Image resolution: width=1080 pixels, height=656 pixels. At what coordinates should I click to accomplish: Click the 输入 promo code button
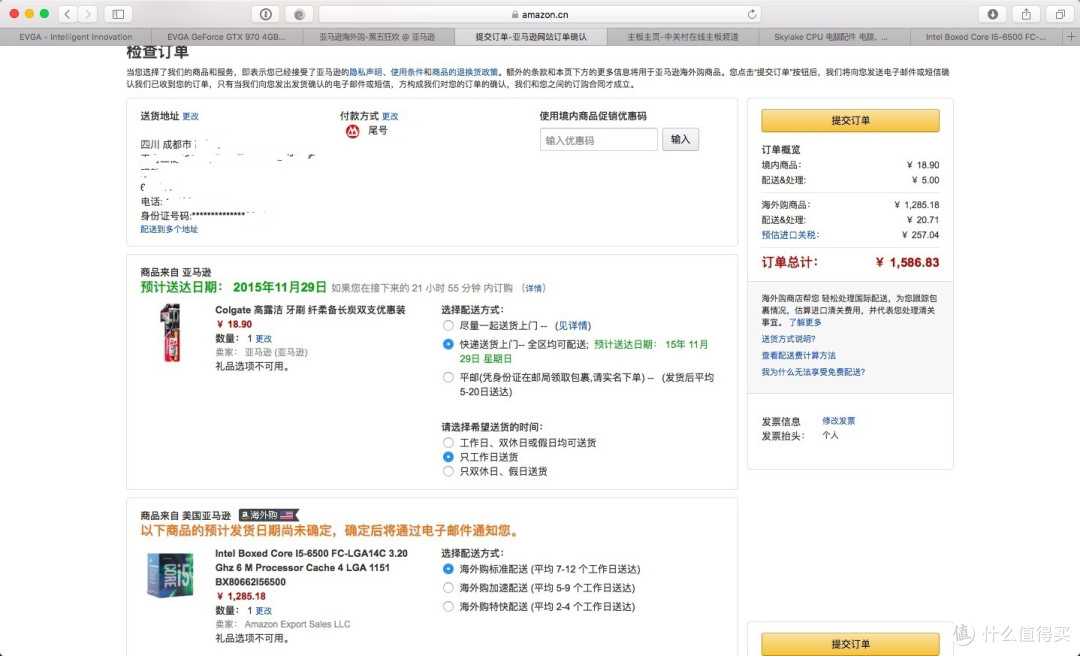click(x=680, y=139)
